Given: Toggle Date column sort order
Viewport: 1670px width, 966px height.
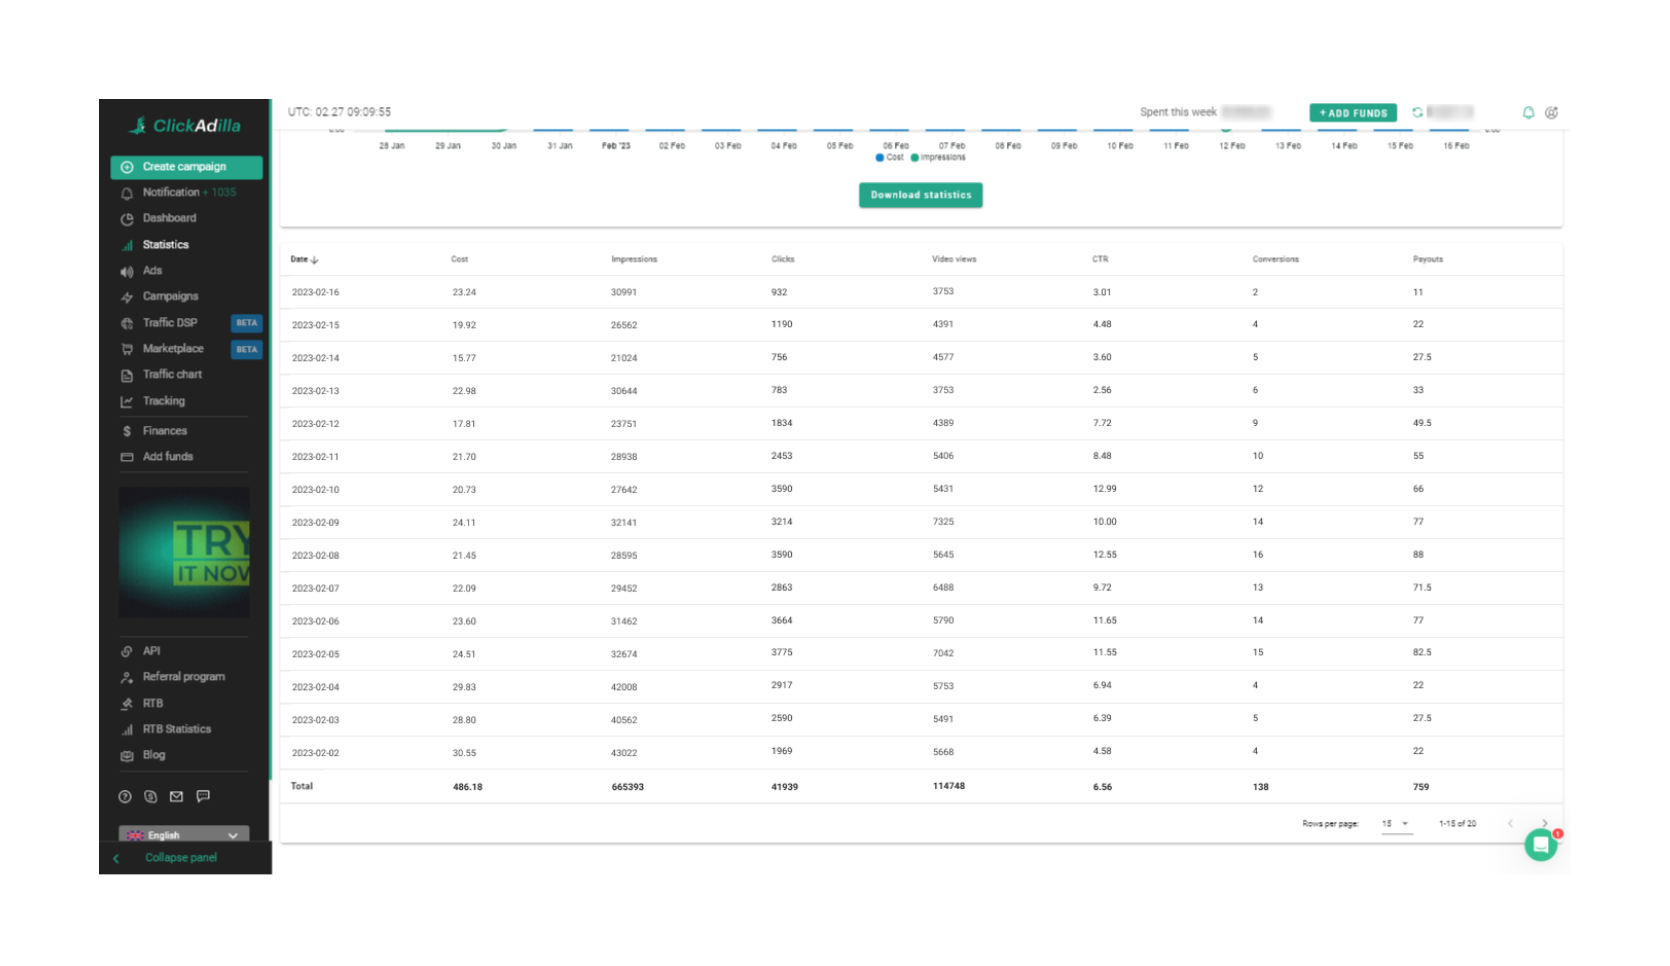Looking at the screenshot, I should point(303,258).
